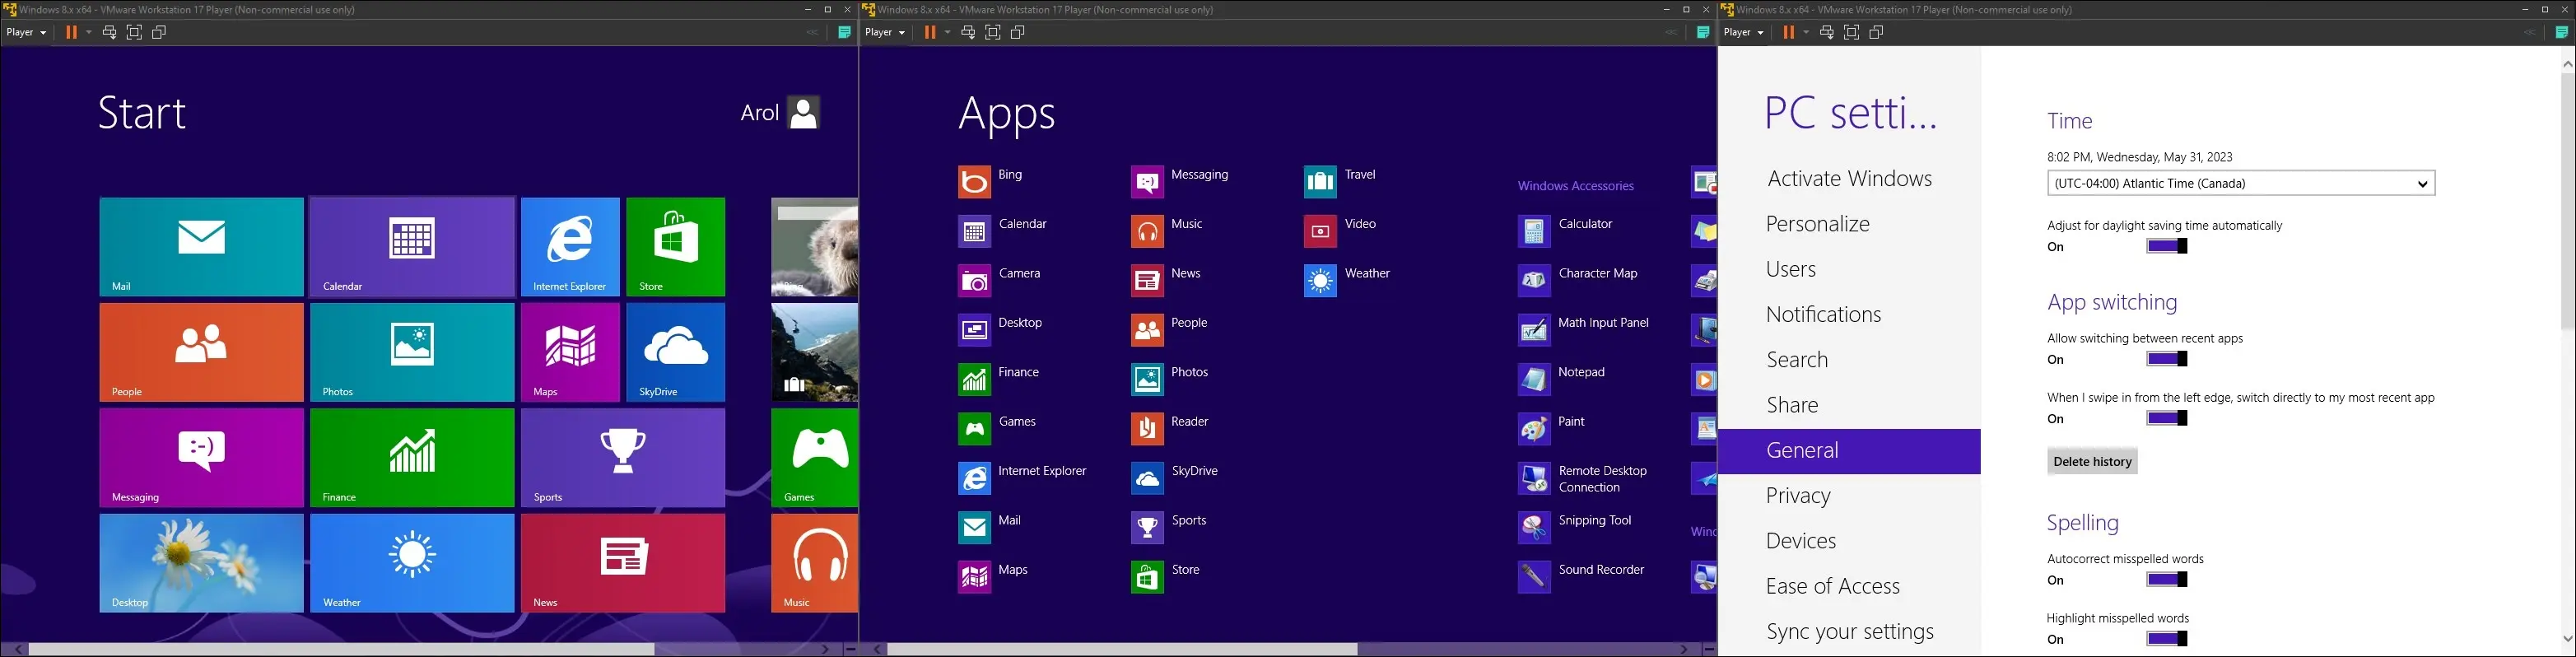Open Snipping Tool from Apps list
Viewport: 2576px width, 657px height.
pyautogui.click(x=1575, y=527)
